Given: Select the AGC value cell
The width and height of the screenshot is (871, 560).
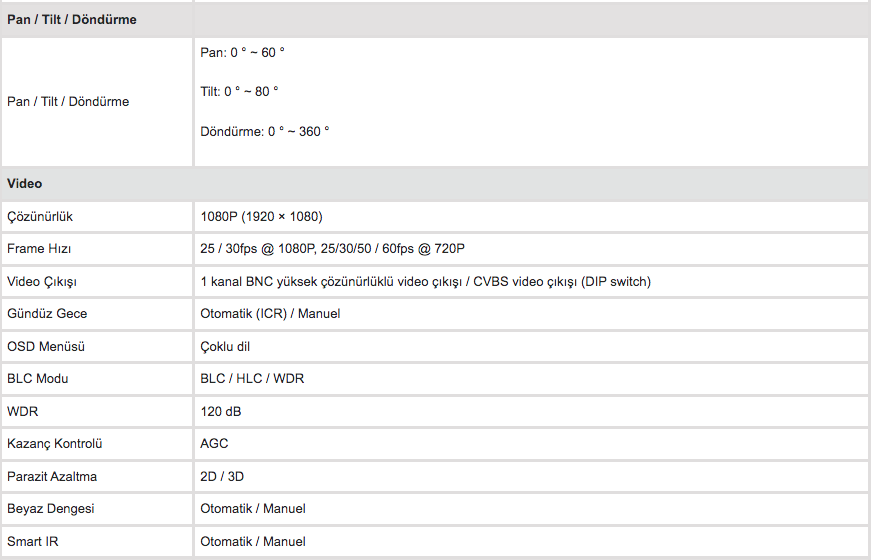Looking at the screenshot, I should 532,444.
